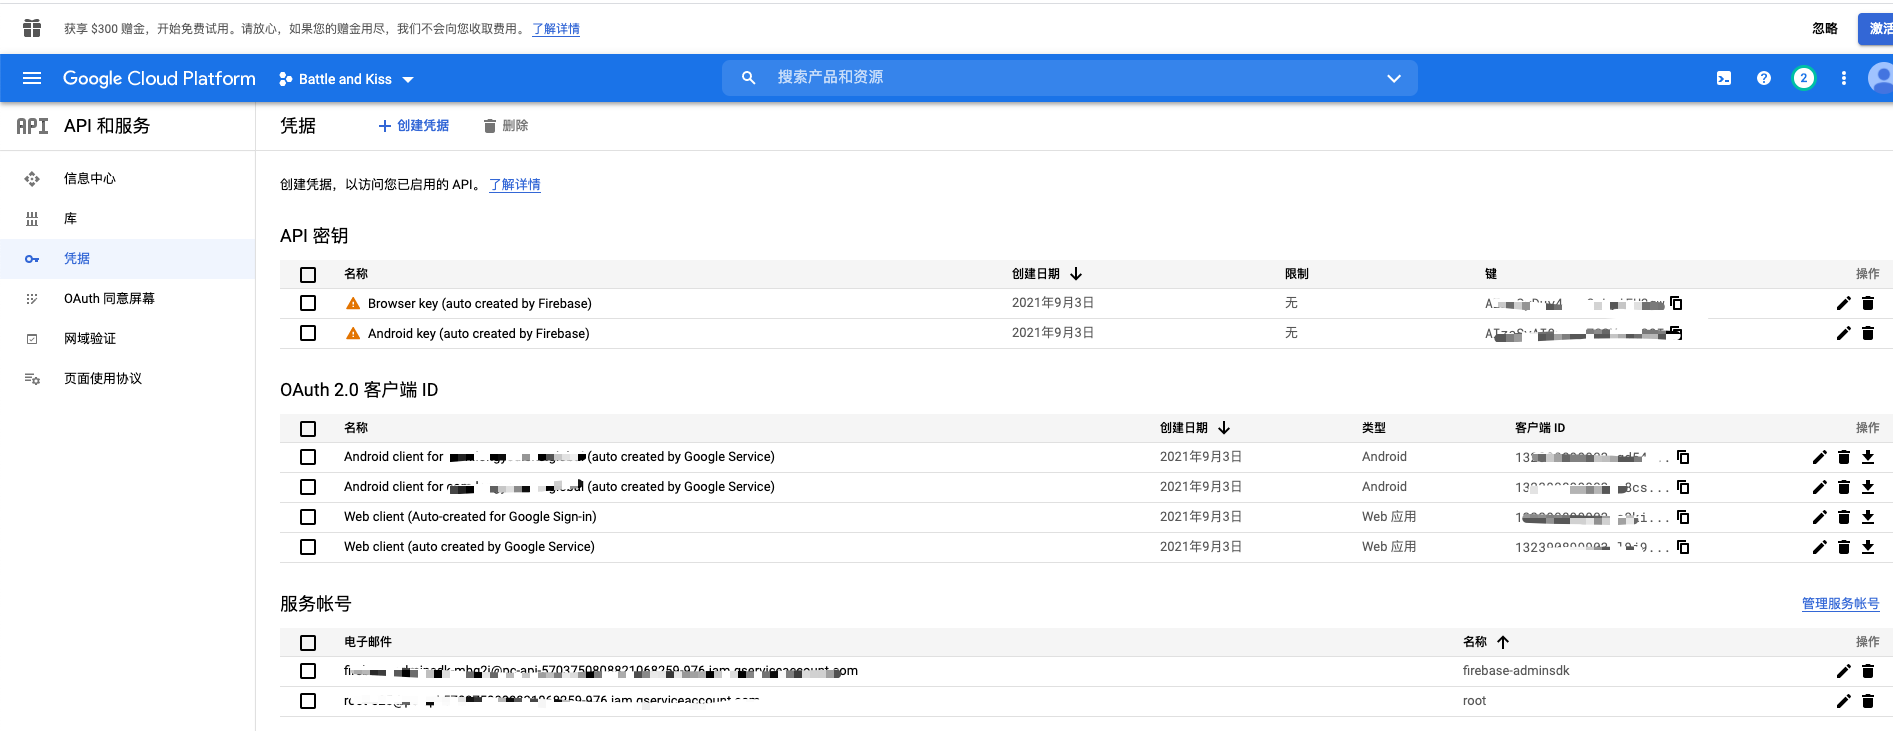Select the firebase-adminsdk name cell

pos(1516,671)
